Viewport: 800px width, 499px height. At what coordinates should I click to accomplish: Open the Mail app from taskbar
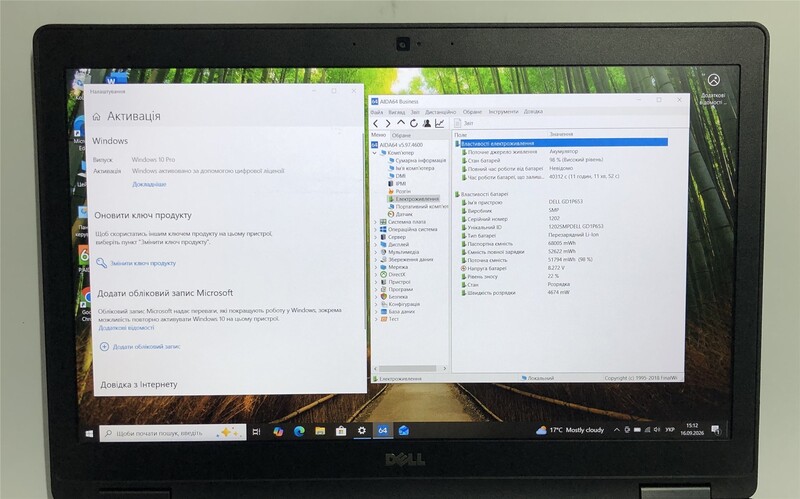coord(404,431)
